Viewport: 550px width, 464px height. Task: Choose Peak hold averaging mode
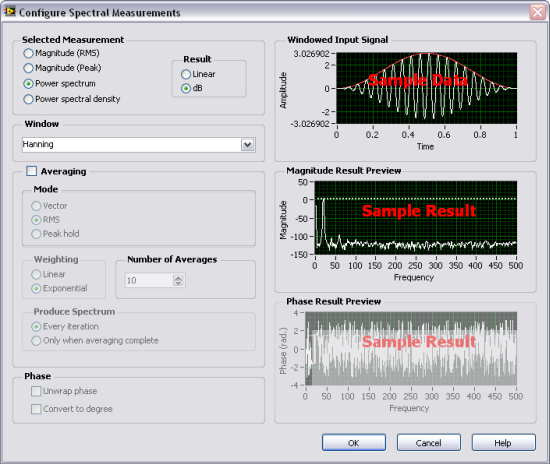55,234
